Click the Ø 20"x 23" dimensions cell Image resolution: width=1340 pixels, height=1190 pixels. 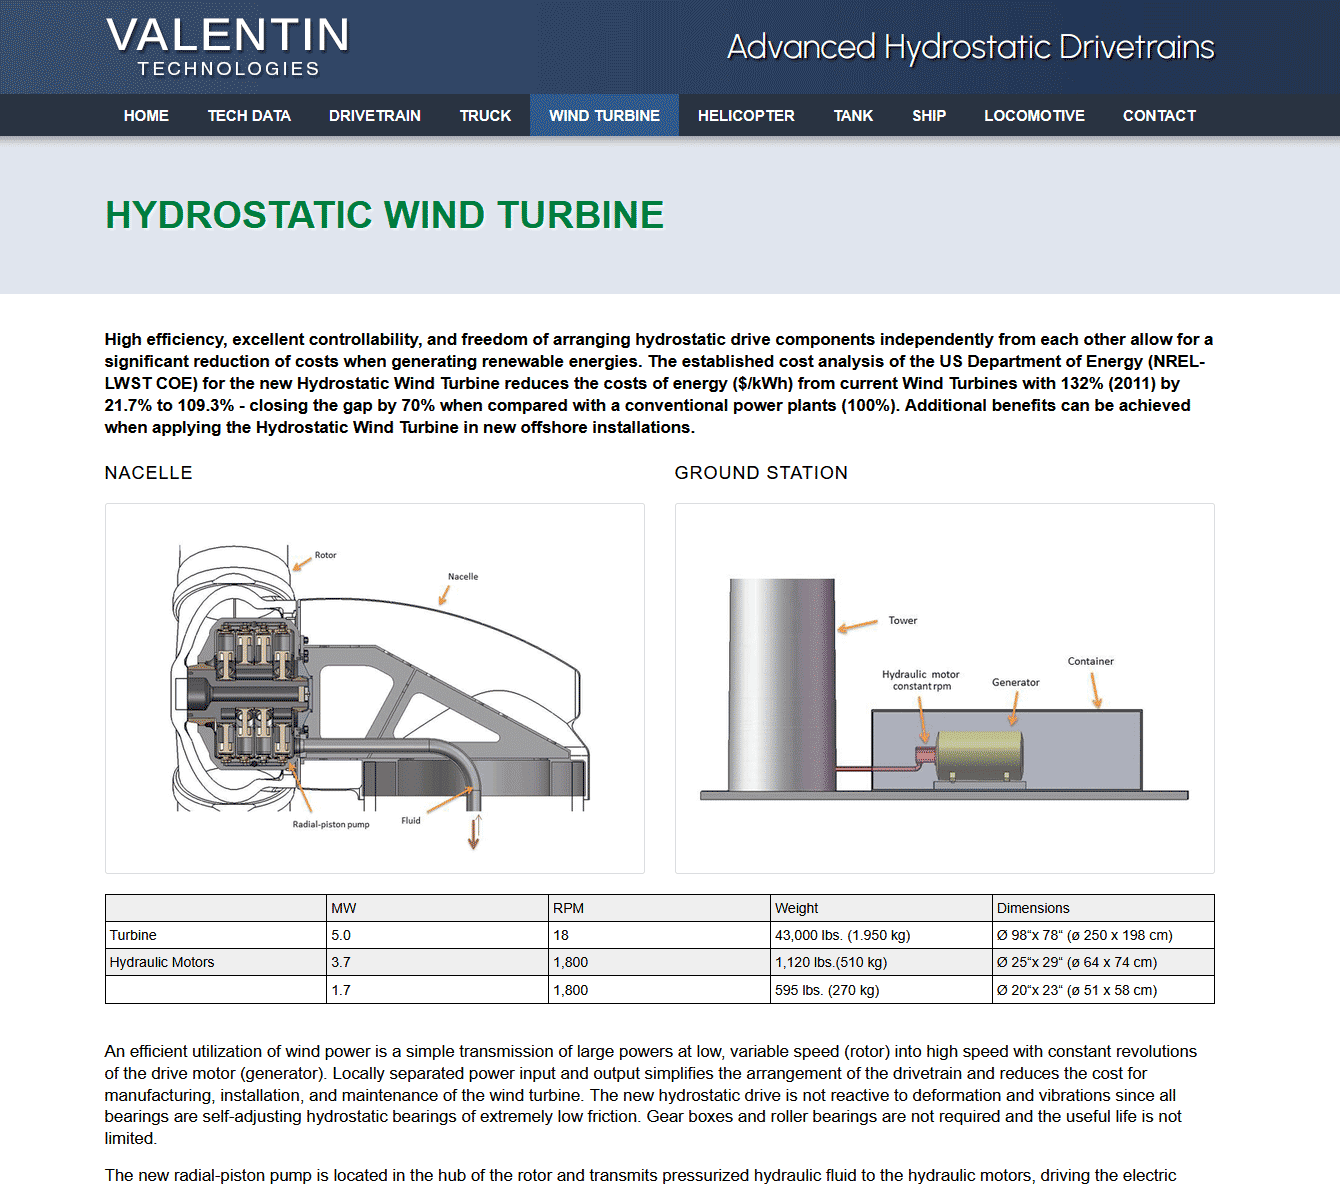(1104, 990)
